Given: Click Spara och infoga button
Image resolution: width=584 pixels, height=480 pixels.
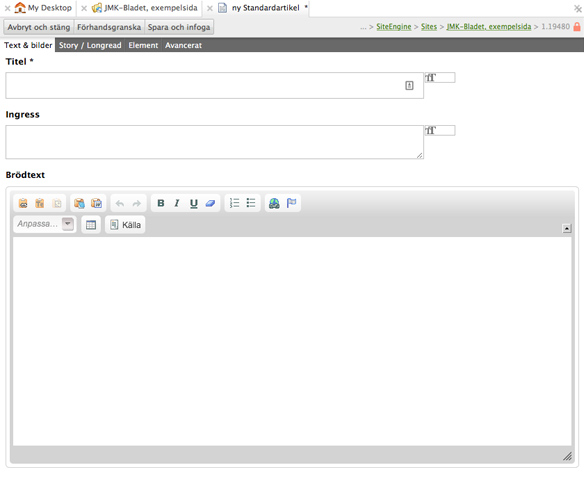Looking at the screenshot, I should click(x=179, y=27).
